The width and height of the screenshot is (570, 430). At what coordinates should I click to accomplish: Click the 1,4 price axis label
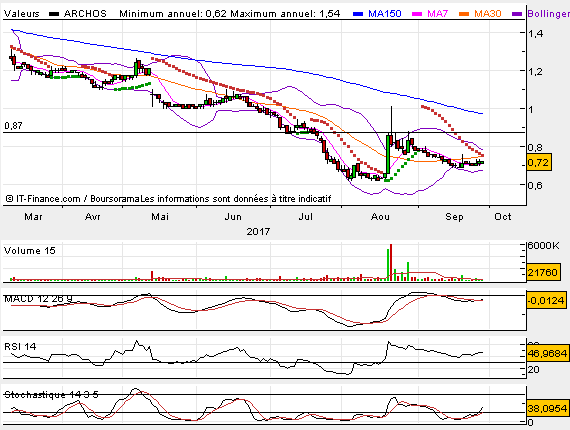(535, 34)
